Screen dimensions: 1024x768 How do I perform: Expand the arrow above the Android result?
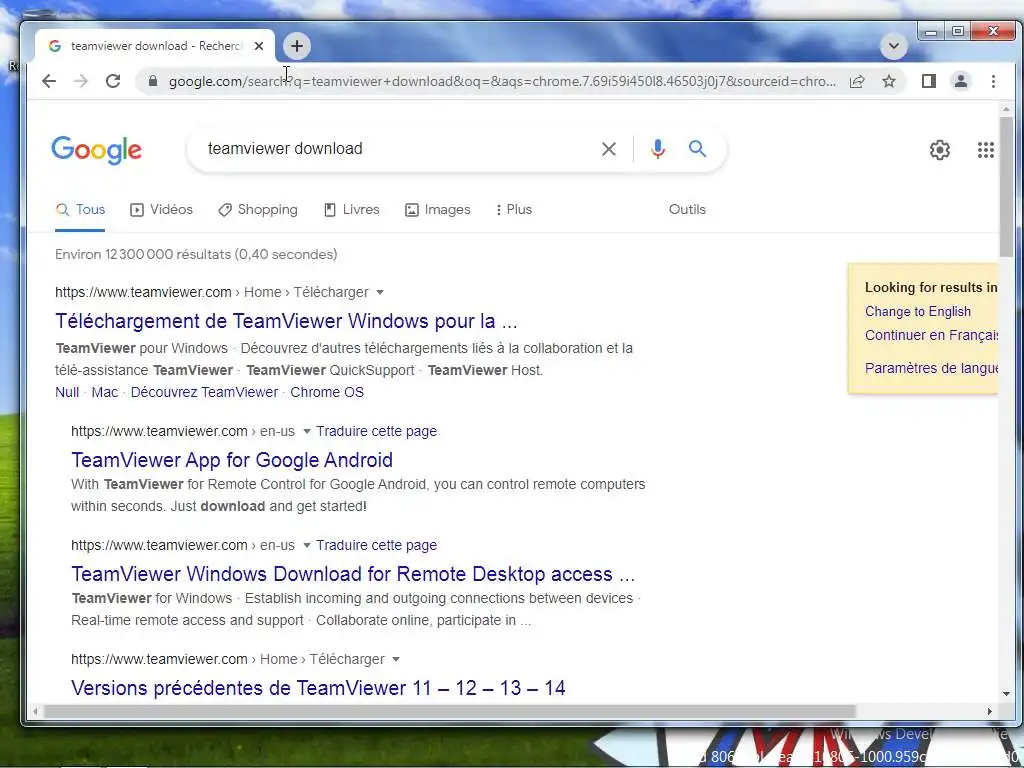point(306,431)
